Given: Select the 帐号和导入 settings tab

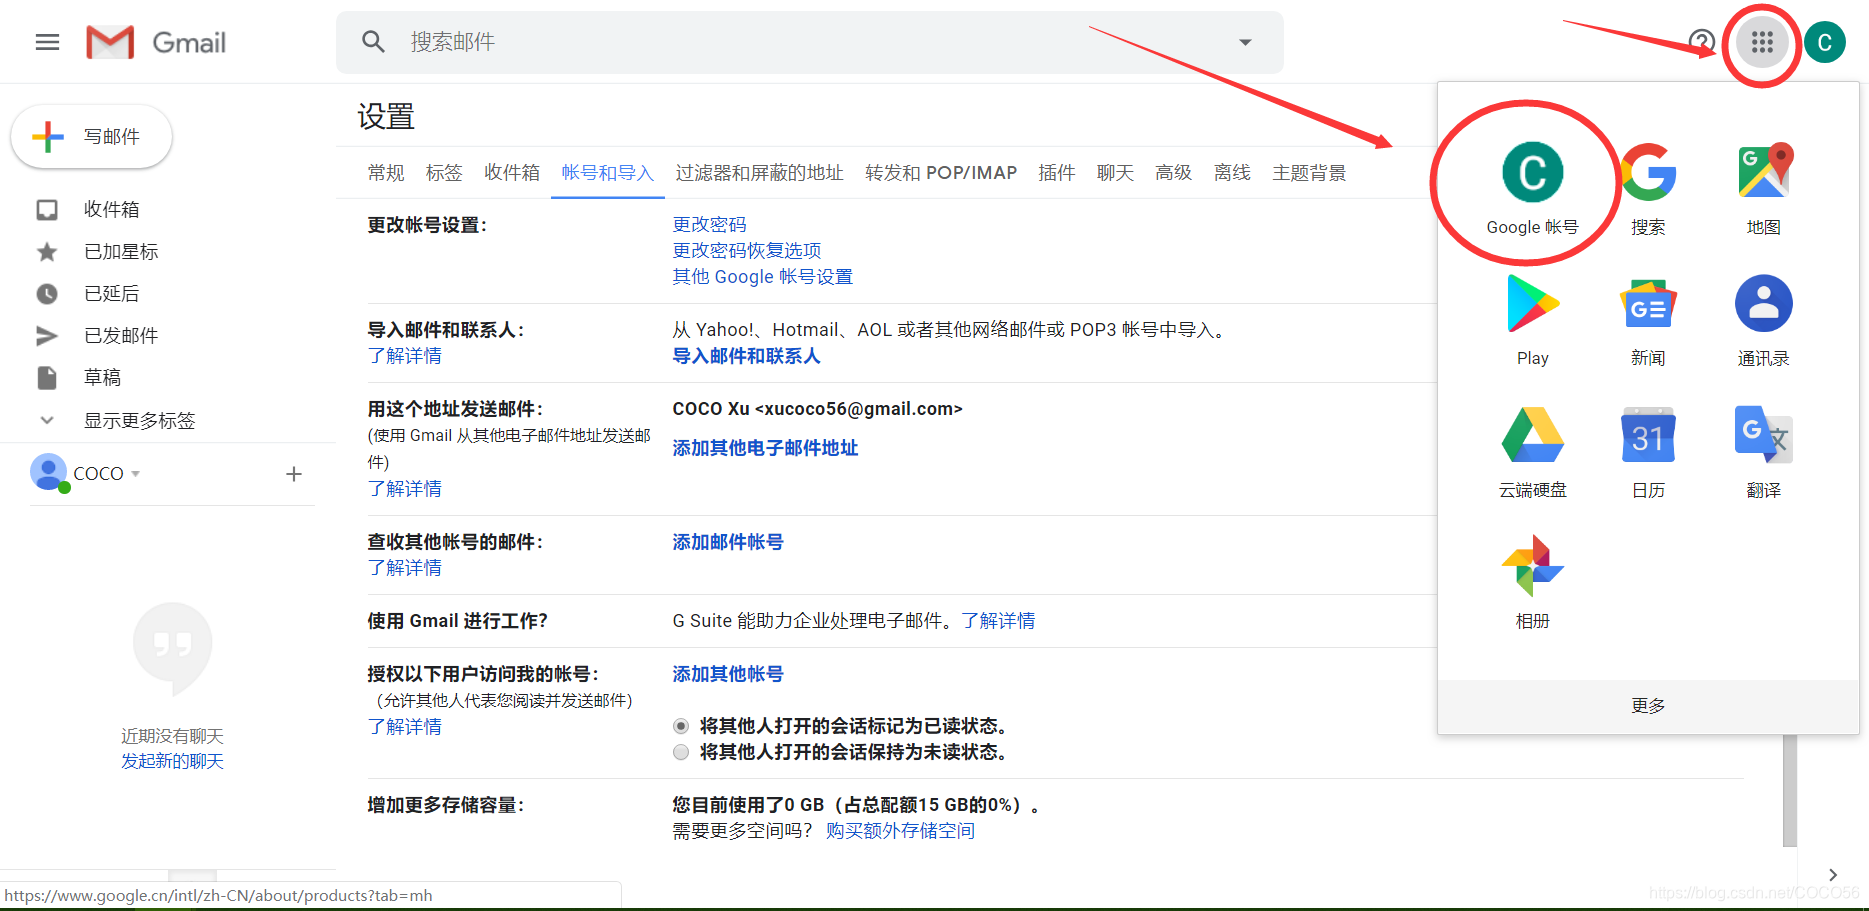Looking at the screenshot, I should pyautogui.click(x=607, y=173).
